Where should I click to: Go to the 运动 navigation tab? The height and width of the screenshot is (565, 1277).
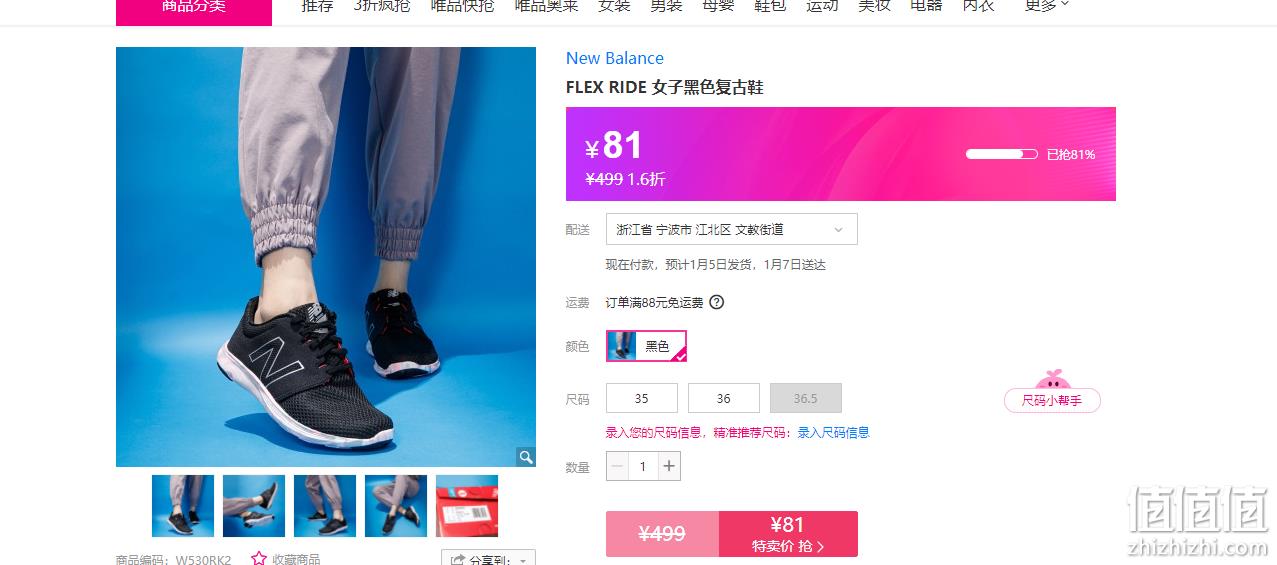822,6
